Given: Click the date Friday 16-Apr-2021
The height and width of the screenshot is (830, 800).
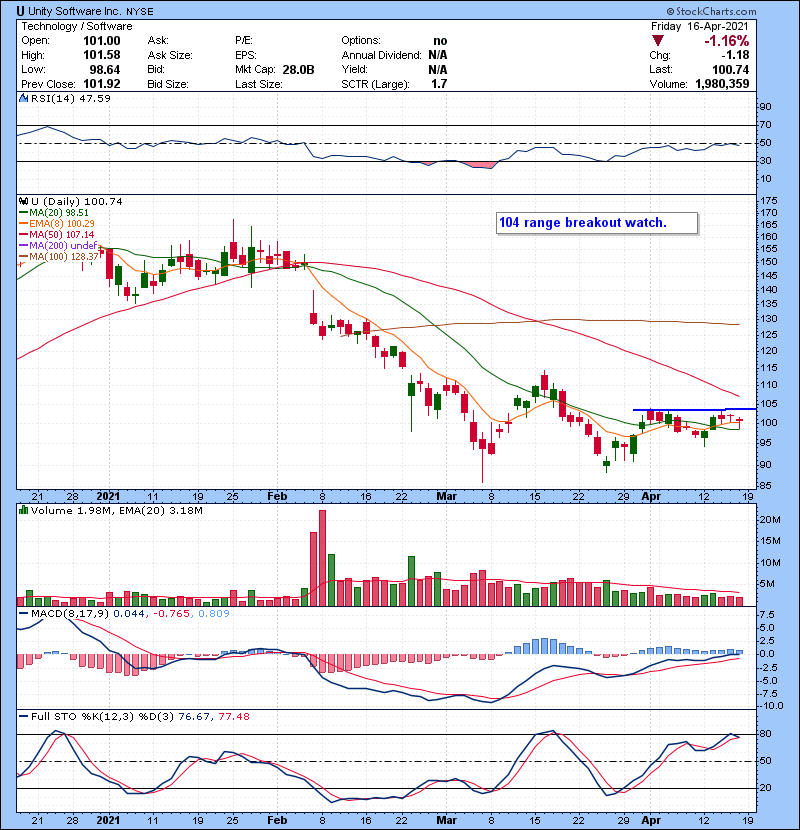Looking at the screenshot, I should tap(699, 26).
